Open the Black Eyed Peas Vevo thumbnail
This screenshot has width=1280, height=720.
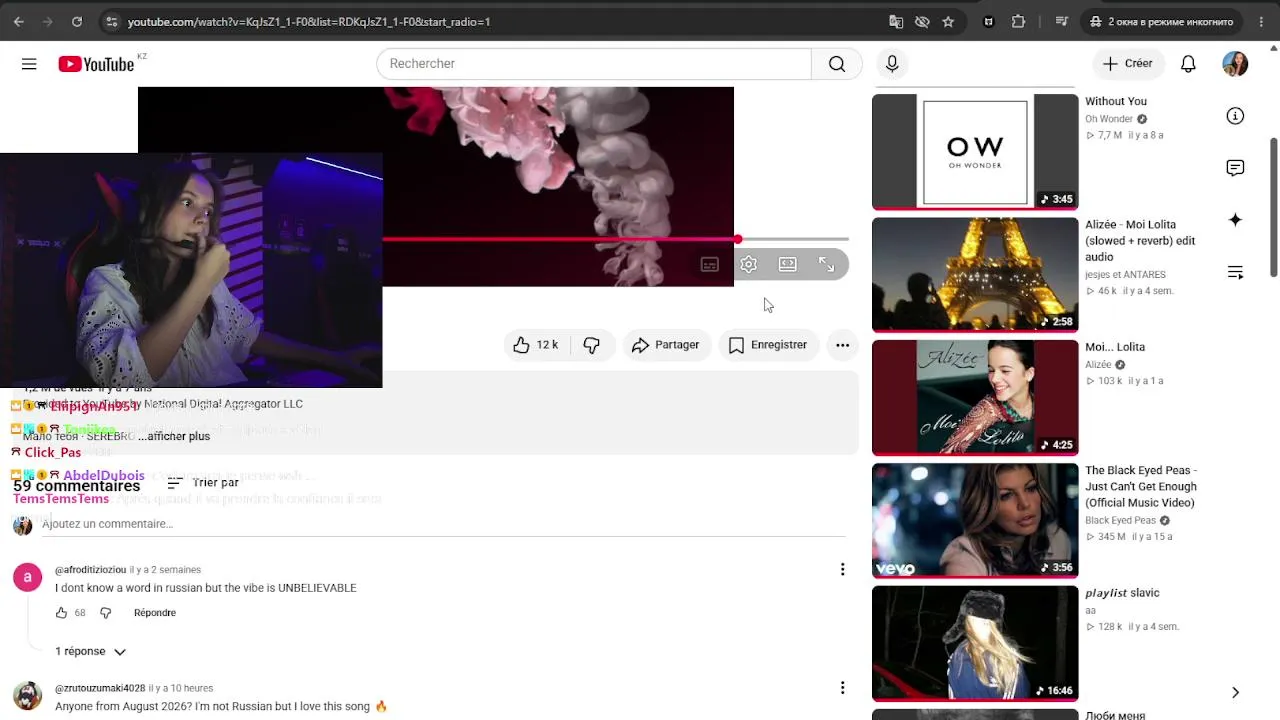975,521
